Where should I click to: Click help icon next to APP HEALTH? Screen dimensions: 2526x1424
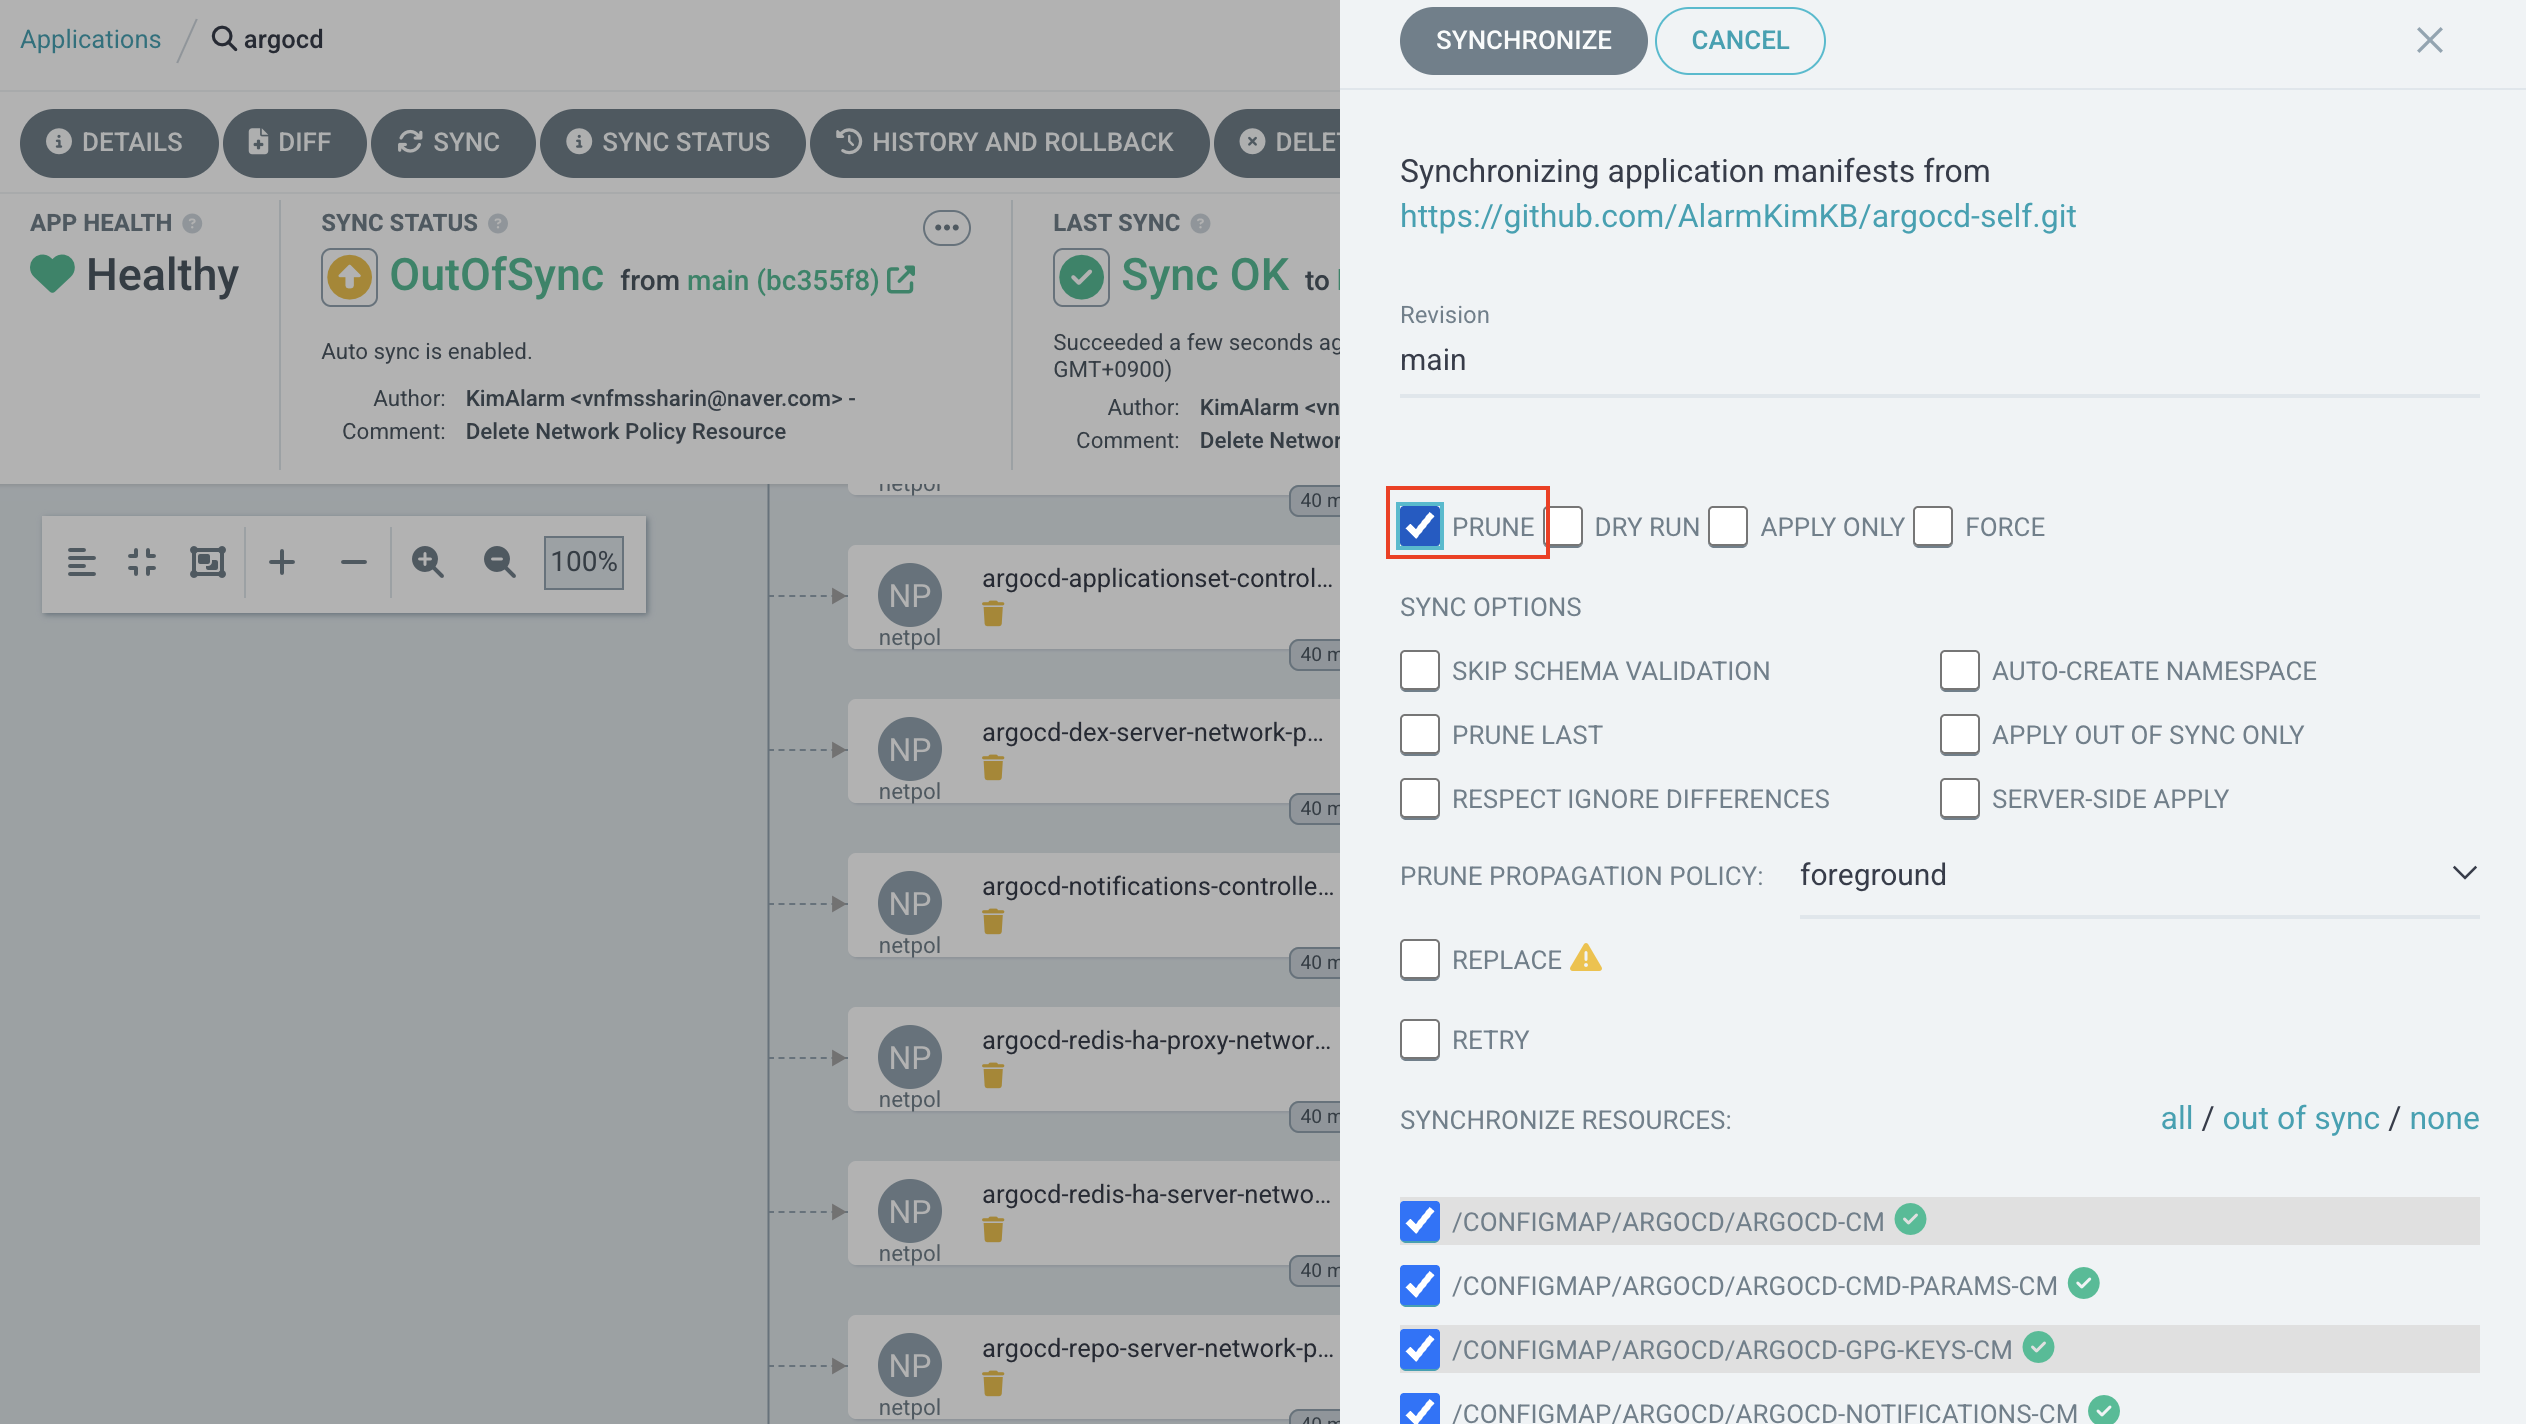[193, 223]
